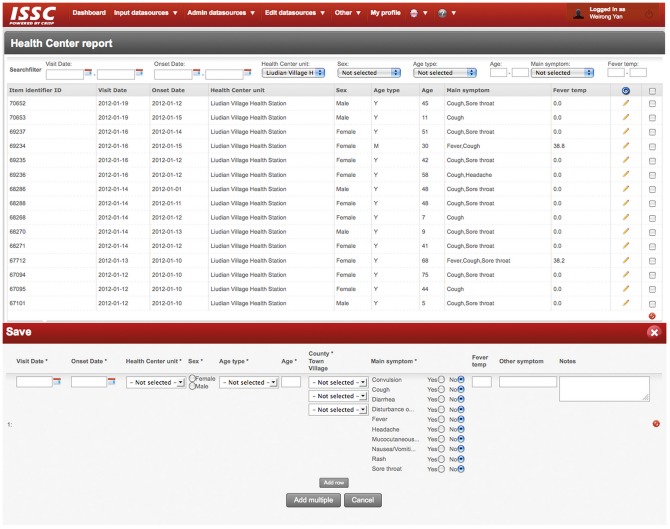Viewport: 670px width, 529px height.
Task: Open the help question-mark menu
Action: tap(447, 13)
